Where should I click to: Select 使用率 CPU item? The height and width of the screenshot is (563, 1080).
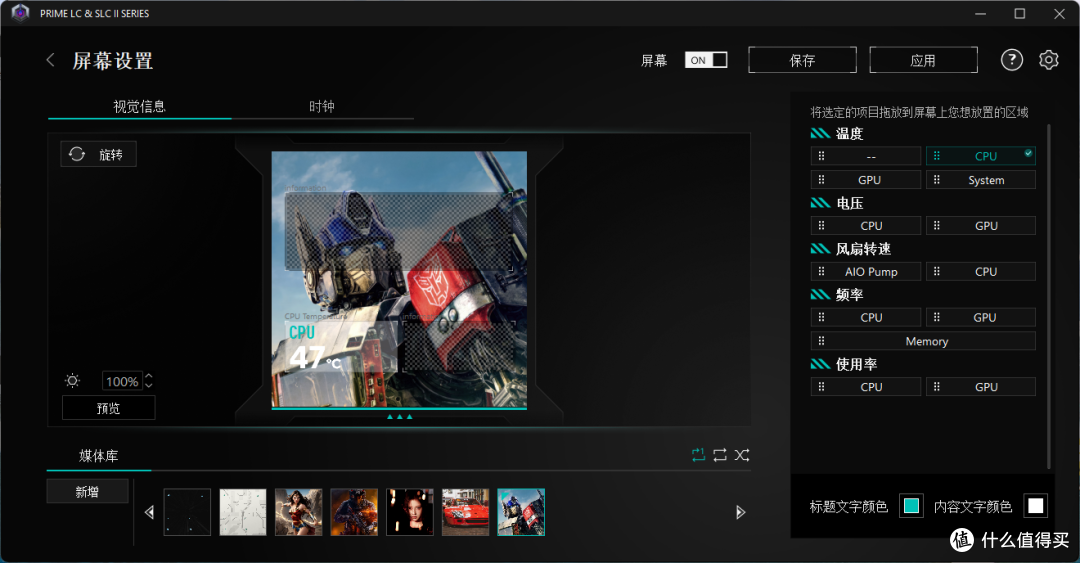(866, 387)
